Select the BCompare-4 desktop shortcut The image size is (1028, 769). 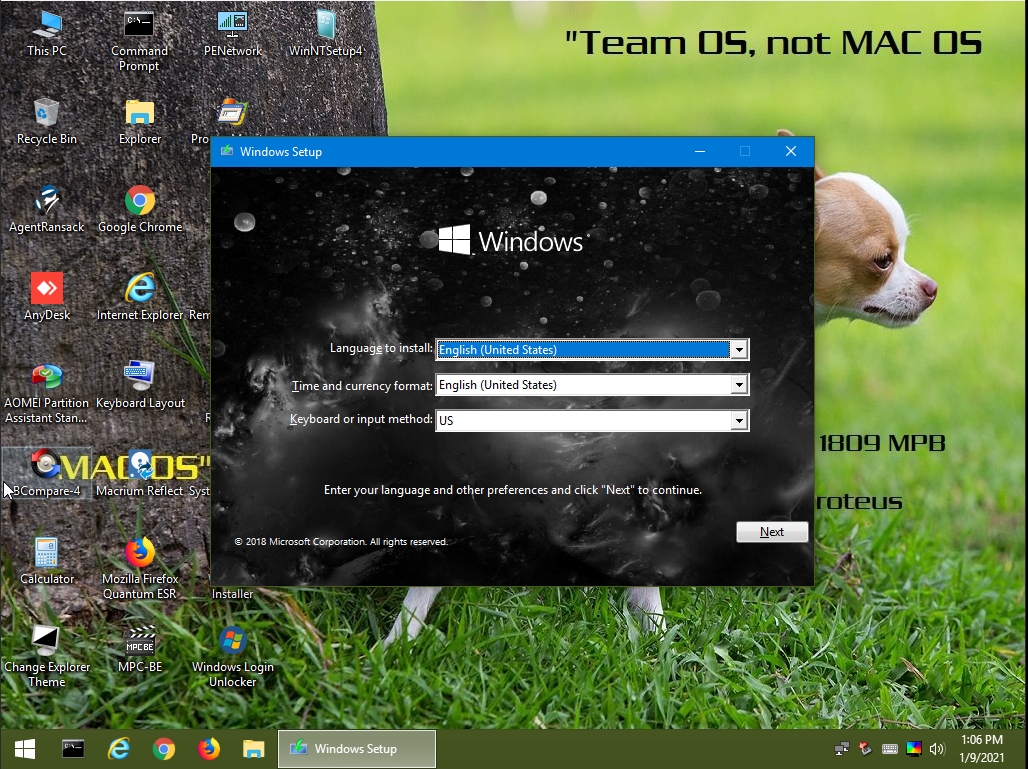47,473
